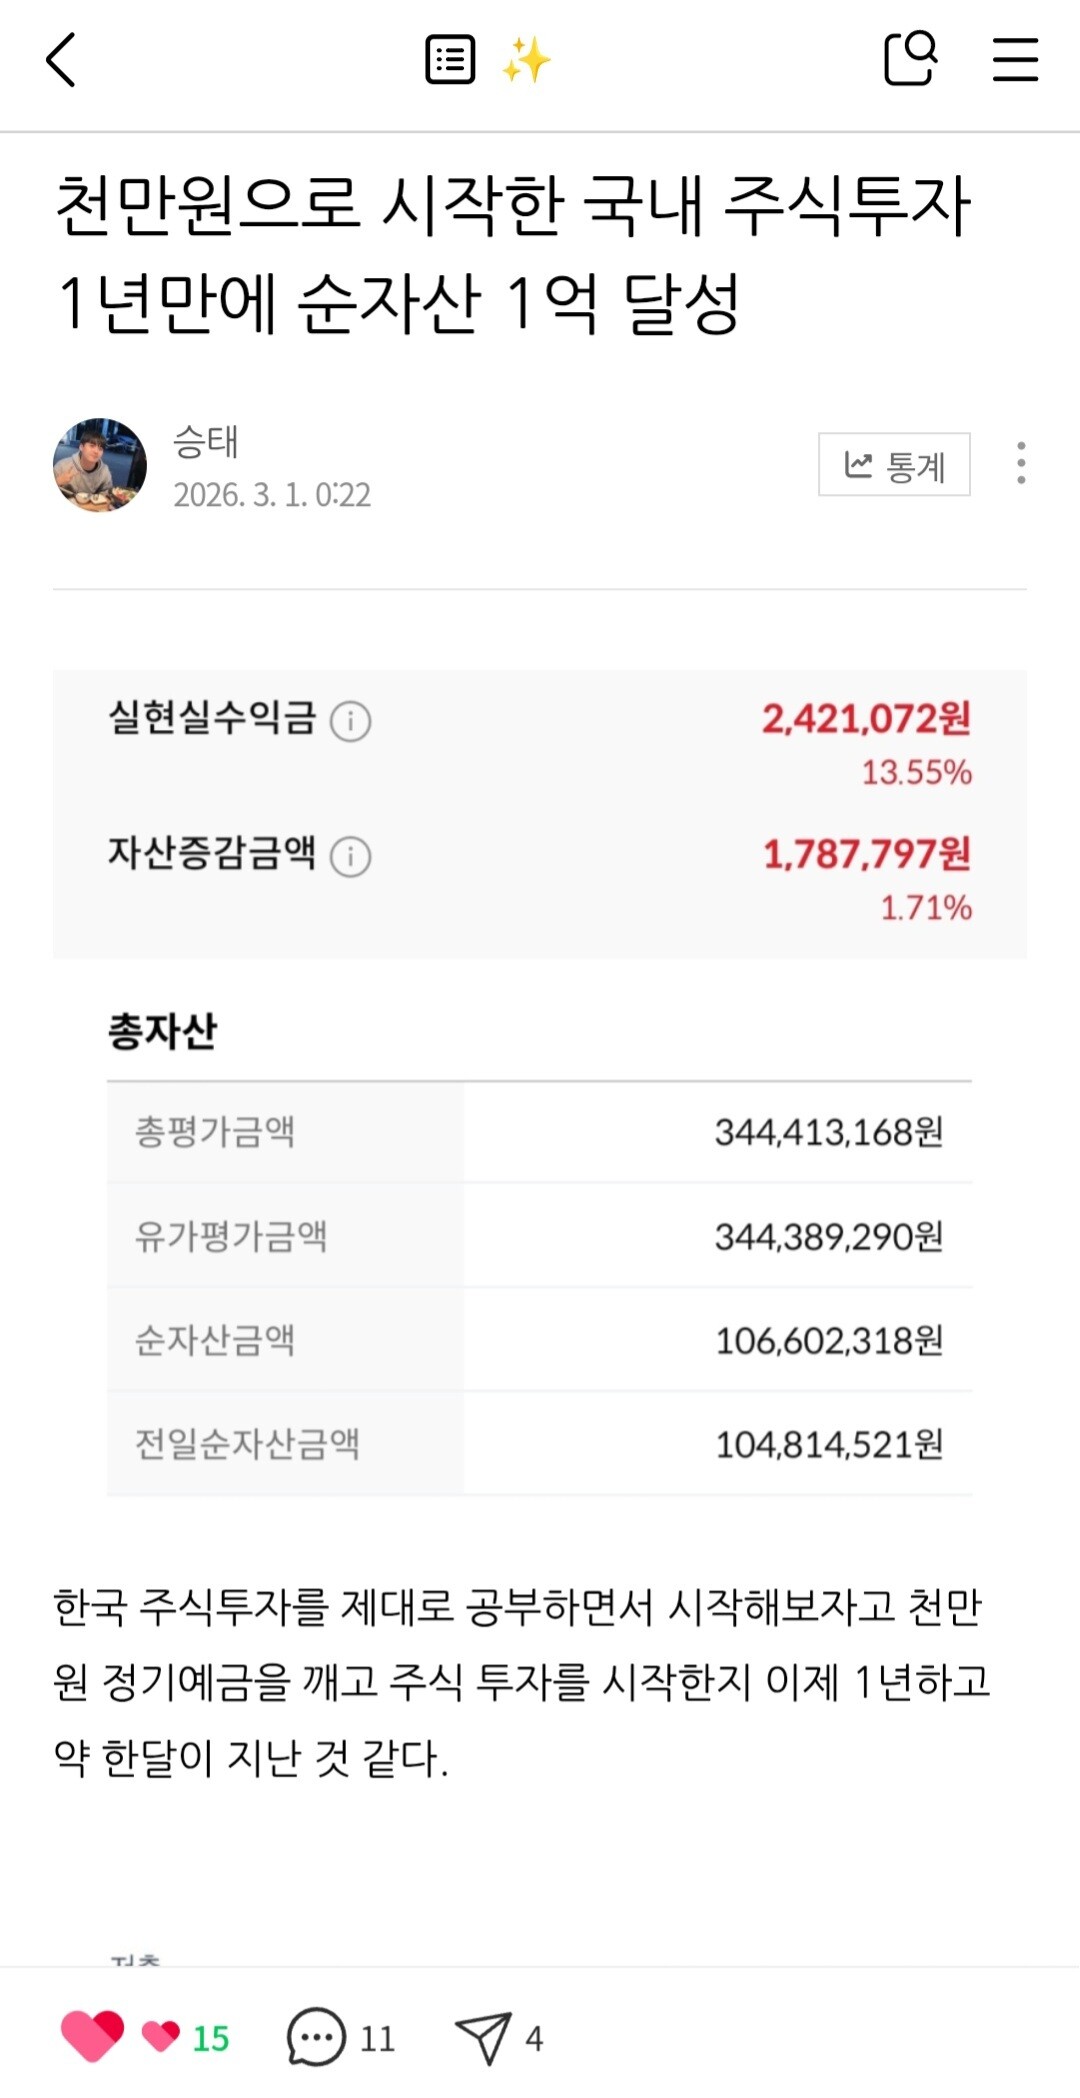Image resolution: width=1080 pixels, height=2098 pixels.
Task: Tap info icon next to 실현실수익금
Action: click(351, 721)
